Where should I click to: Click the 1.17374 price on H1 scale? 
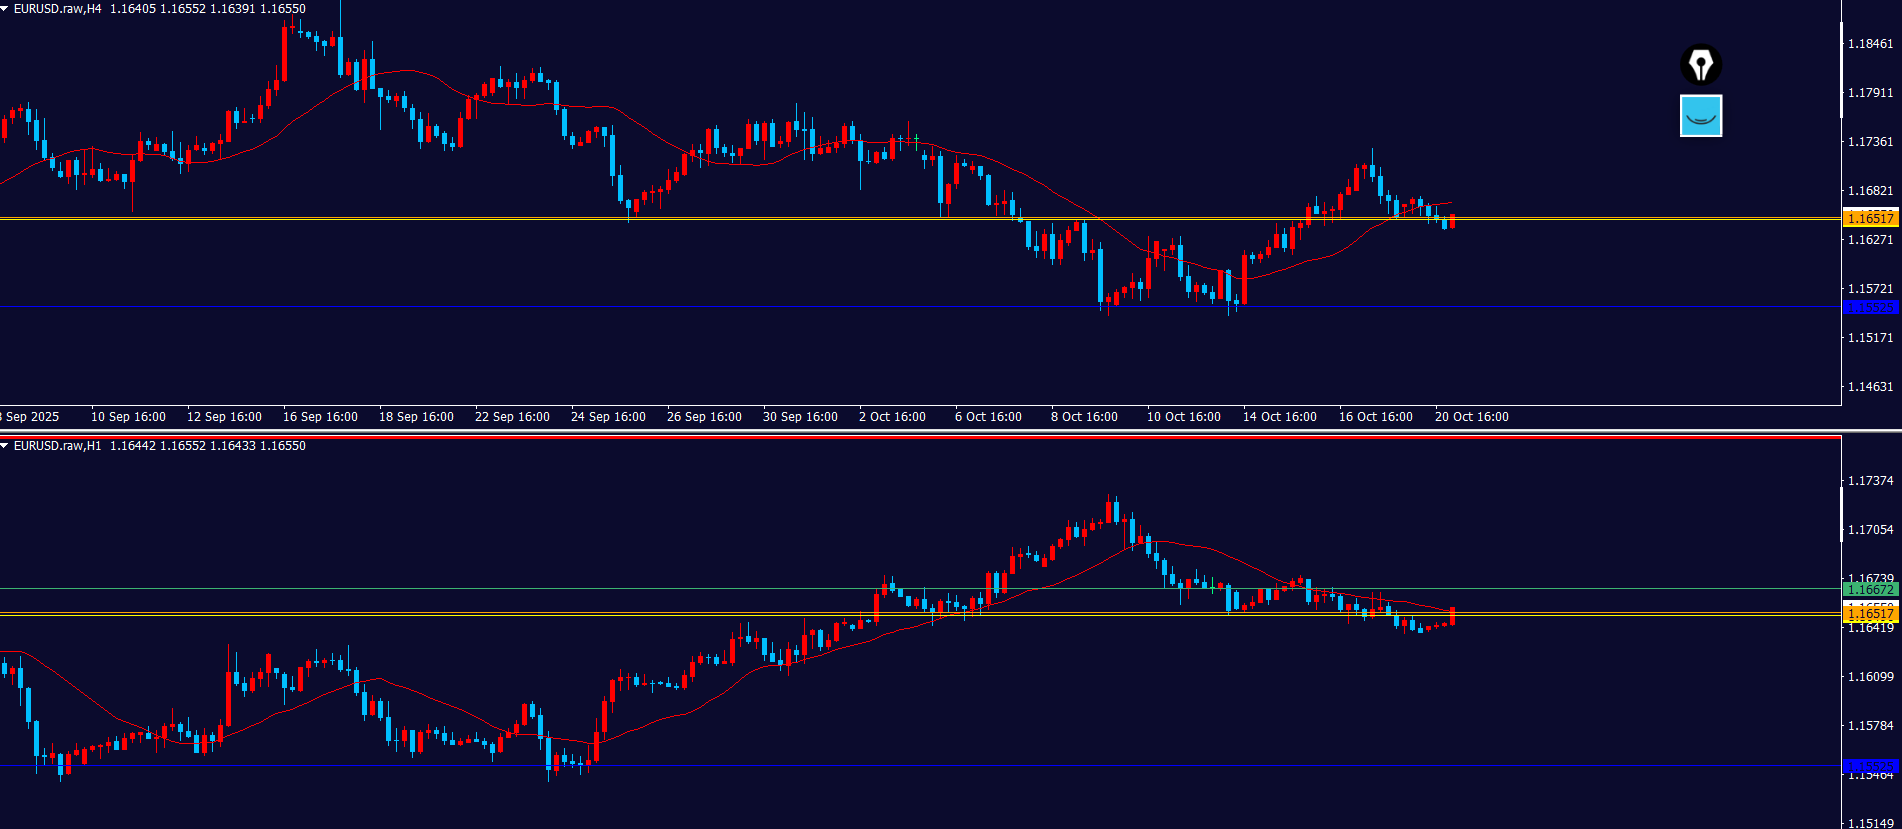coord(1869,481)
